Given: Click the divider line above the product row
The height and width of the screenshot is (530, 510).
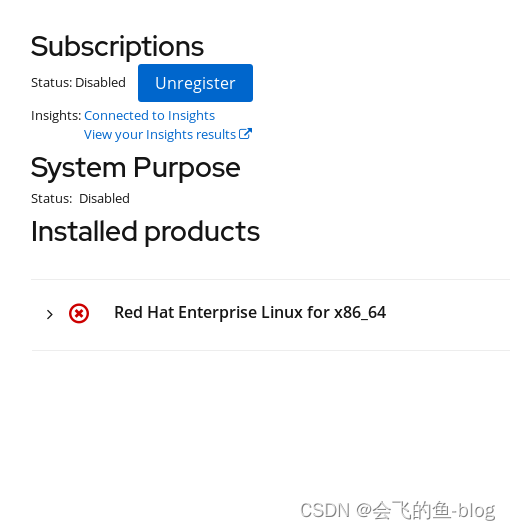Looking at the screenshot, I should pos(270,280).
